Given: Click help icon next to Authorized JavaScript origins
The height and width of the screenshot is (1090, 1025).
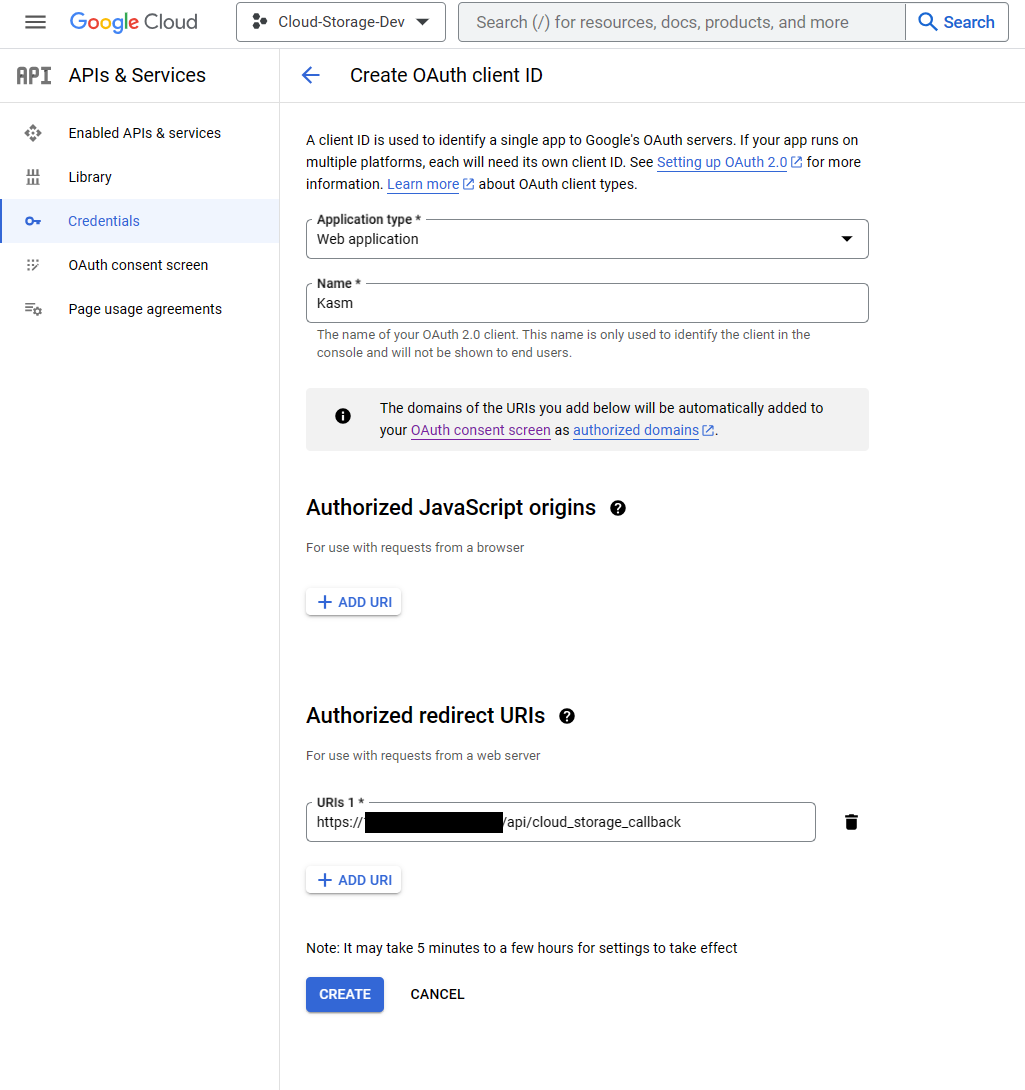Looking at the screenshot, I should click(x=617, y=508).
